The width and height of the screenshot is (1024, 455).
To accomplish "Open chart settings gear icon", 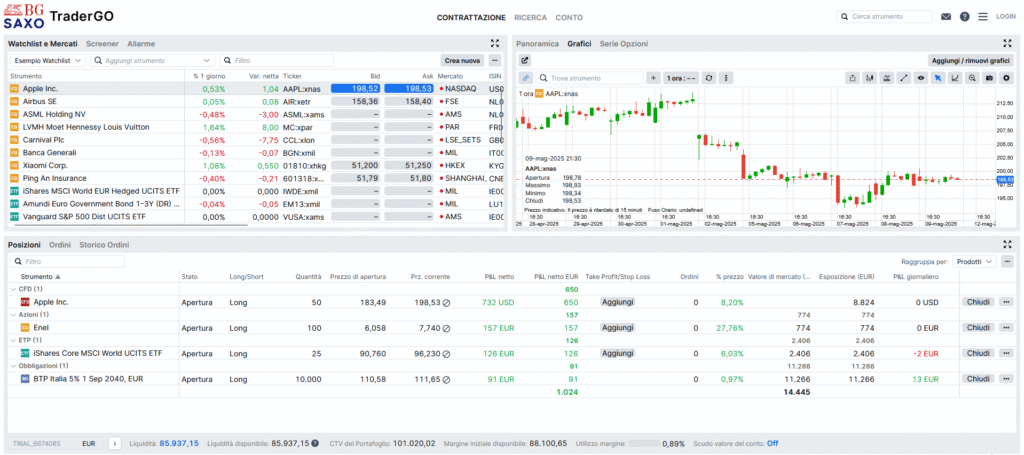I will coord(1006,78).
